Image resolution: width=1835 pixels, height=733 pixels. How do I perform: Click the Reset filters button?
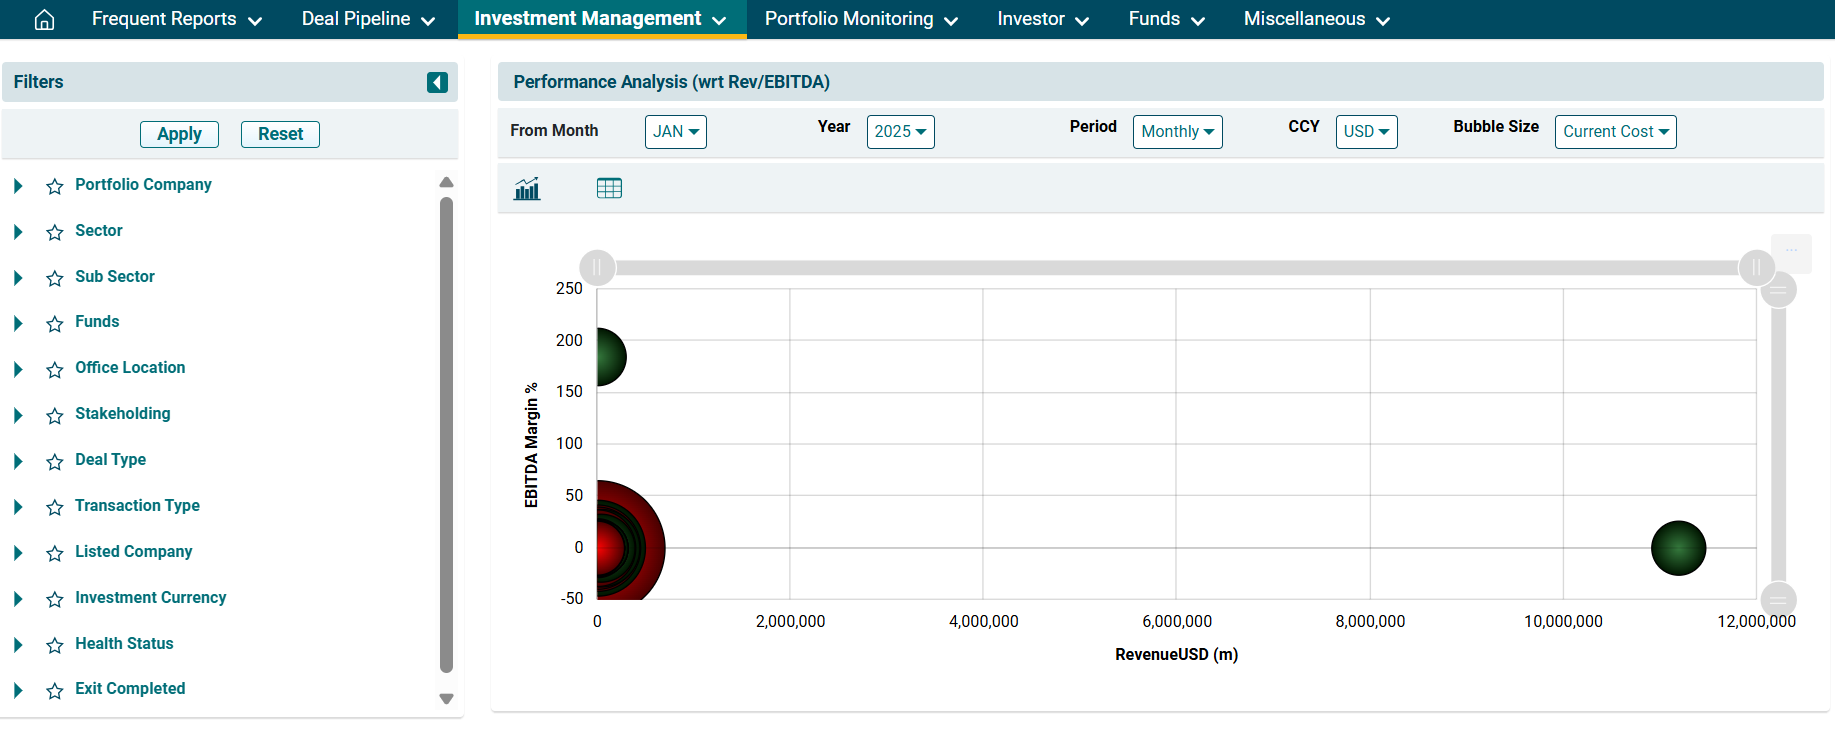[280, 134]
